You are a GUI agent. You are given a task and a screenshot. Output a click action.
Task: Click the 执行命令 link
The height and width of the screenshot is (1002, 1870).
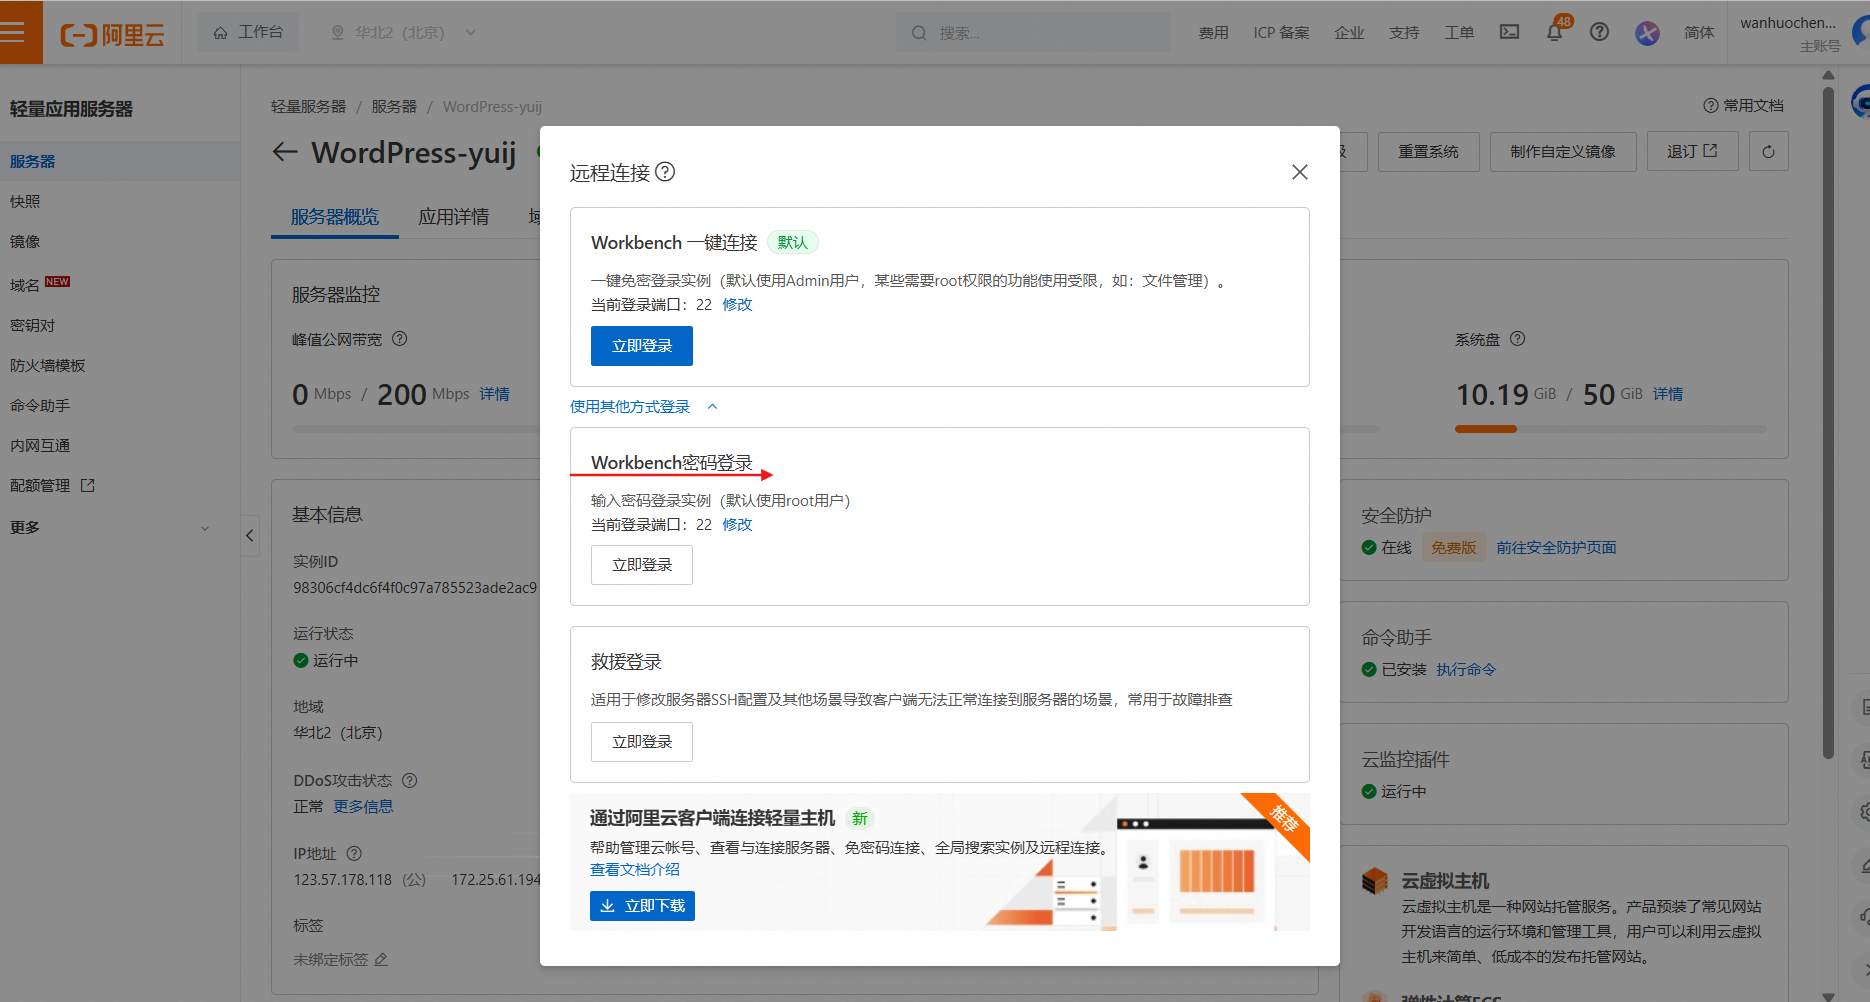pos(1466,670)
